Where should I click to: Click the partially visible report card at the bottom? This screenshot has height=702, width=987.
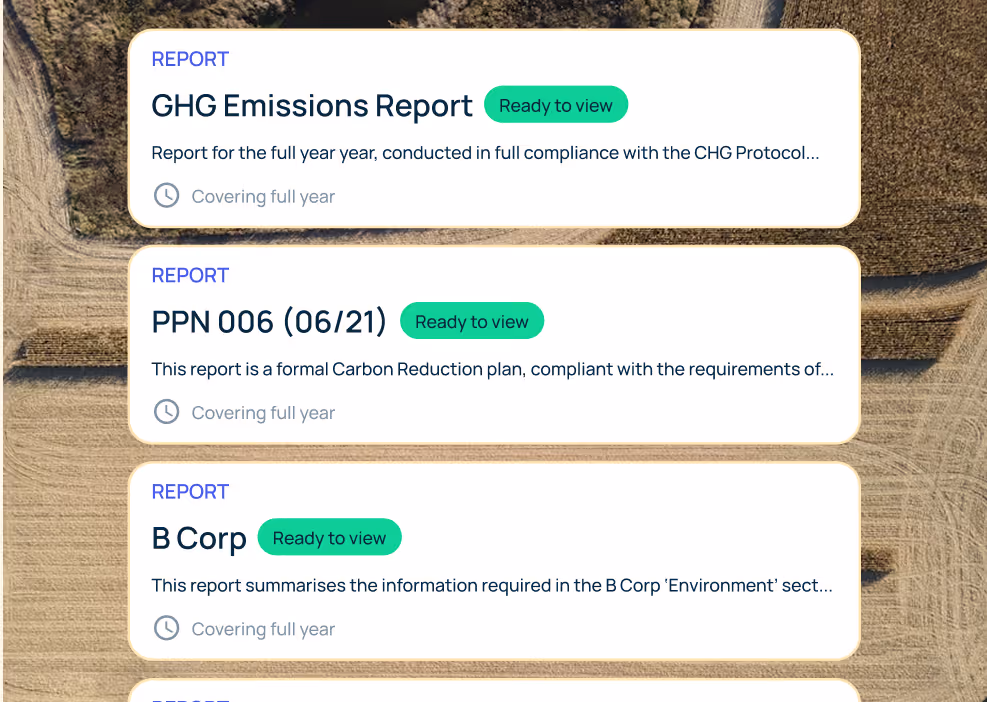(494, 693)
